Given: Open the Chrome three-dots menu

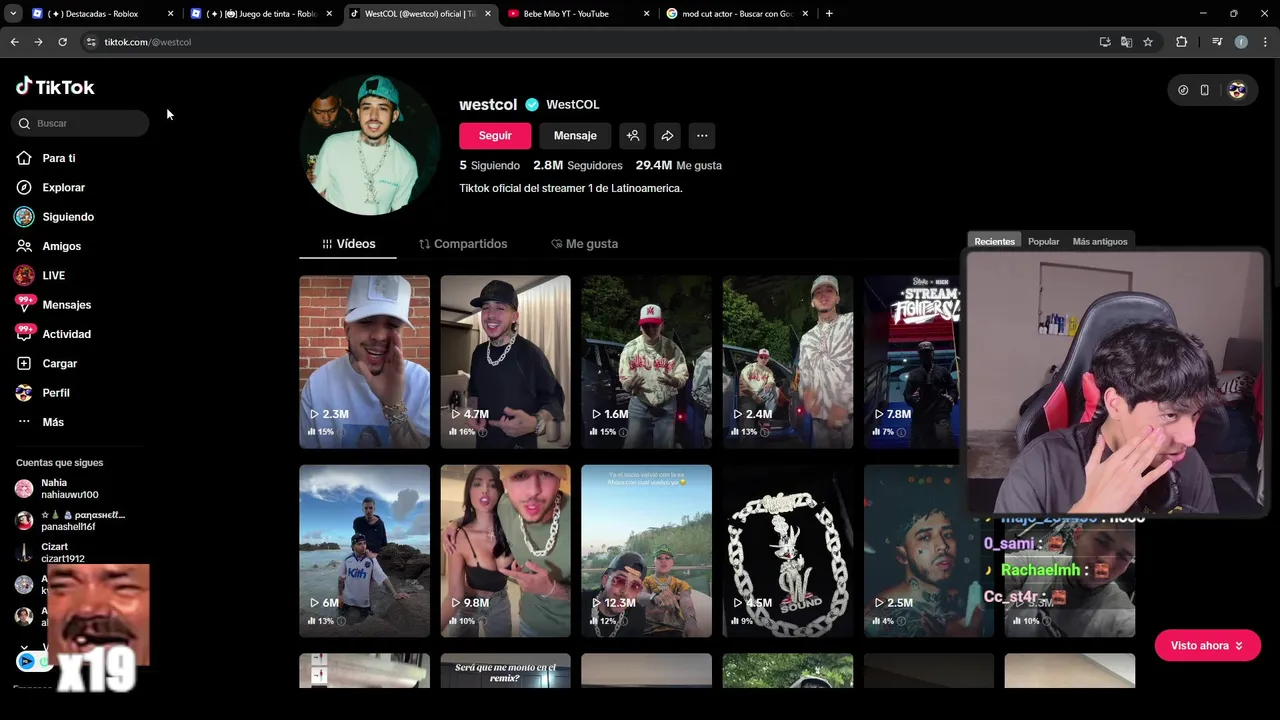Looking at the screenshot, I should coord(1265,42).
